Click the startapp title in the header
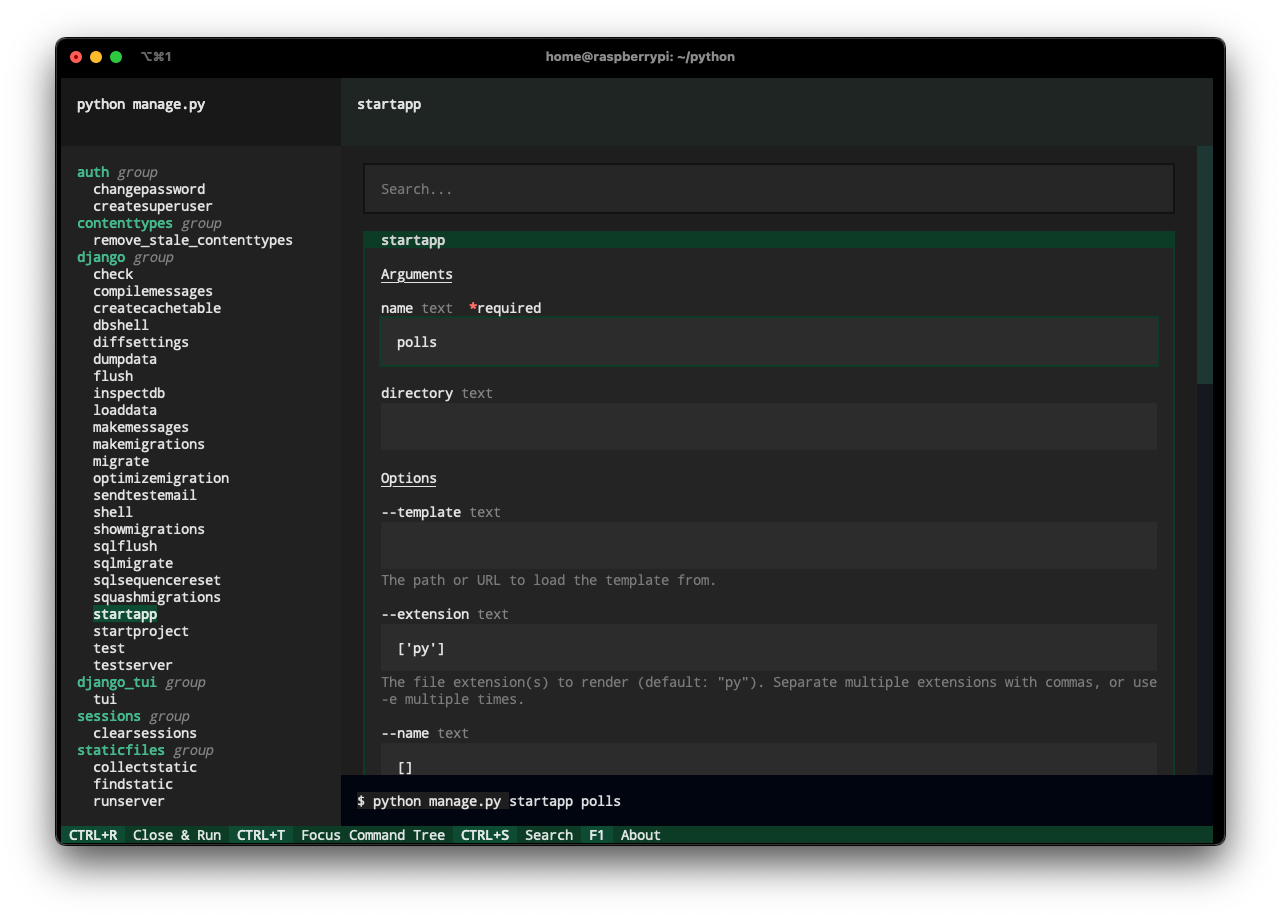 click(x=389, y=104)
